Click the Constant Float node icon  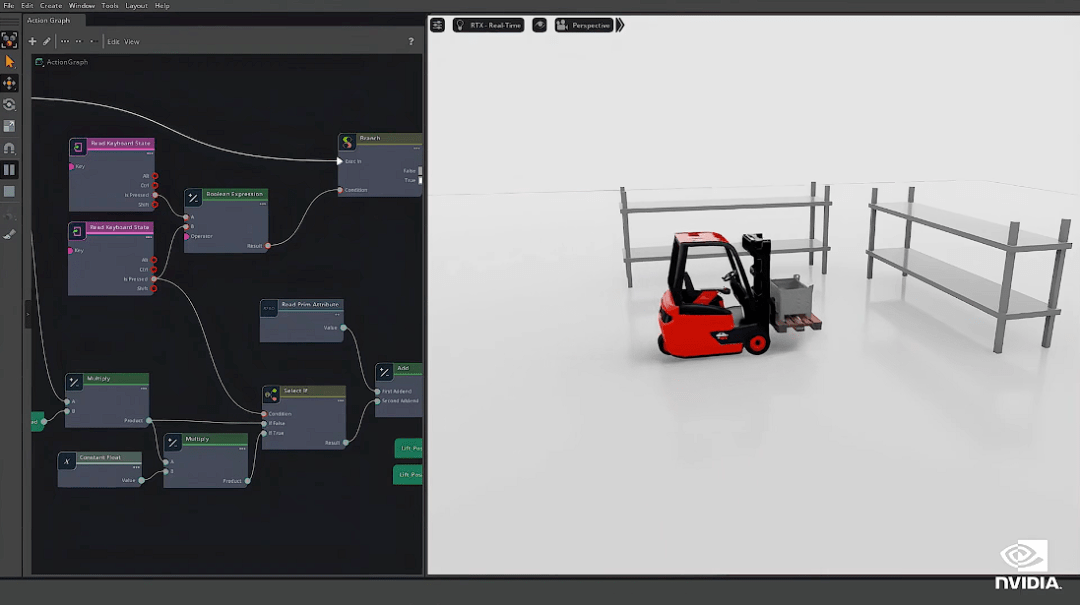click(67, 461)
